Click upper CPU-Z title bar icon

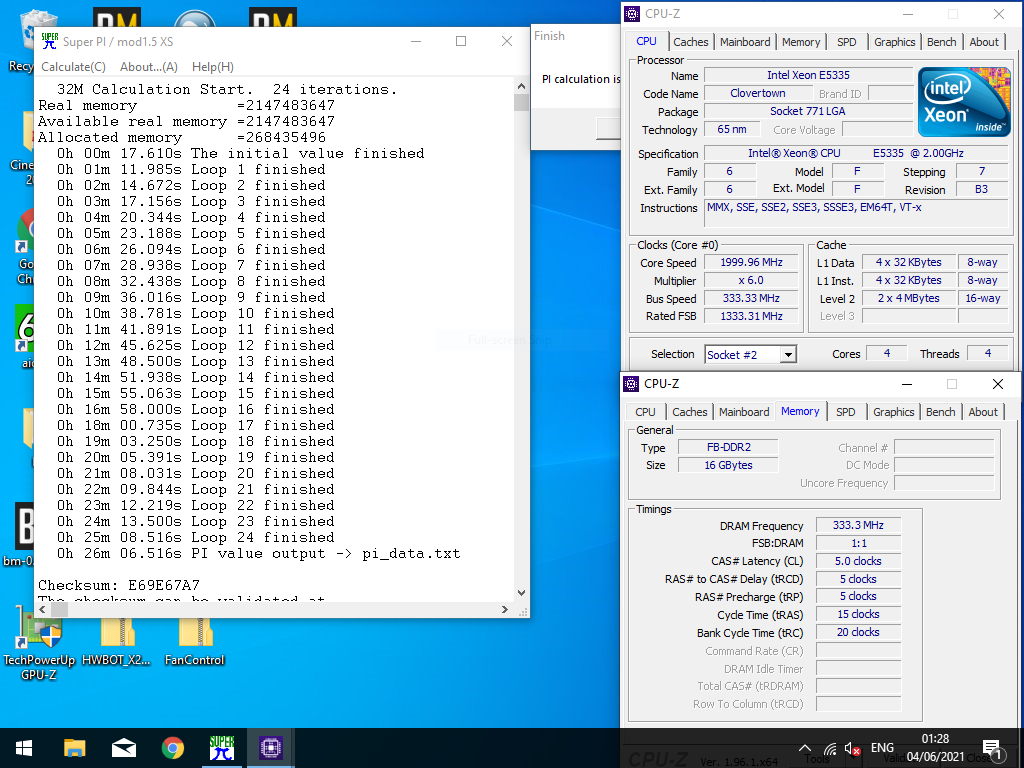pos(632,14)
